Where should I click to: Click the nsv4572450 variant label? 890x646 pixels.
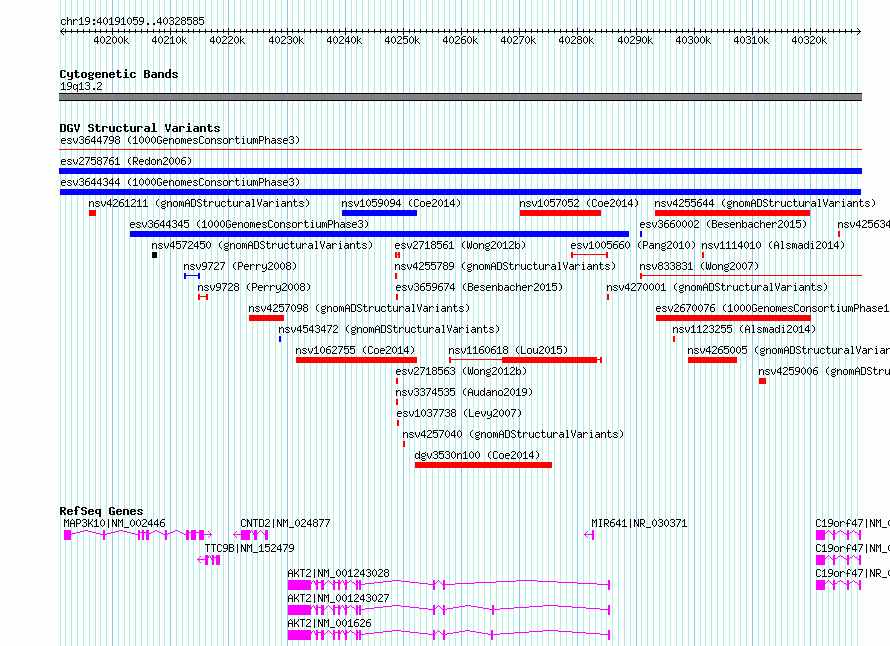tap(262, 245)
